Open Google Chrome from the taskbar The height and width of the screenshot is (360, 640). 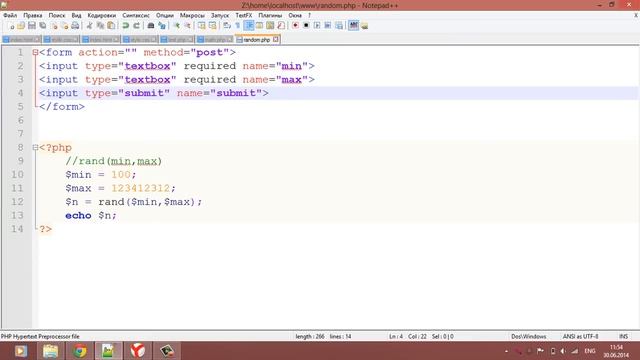[80, 351]
